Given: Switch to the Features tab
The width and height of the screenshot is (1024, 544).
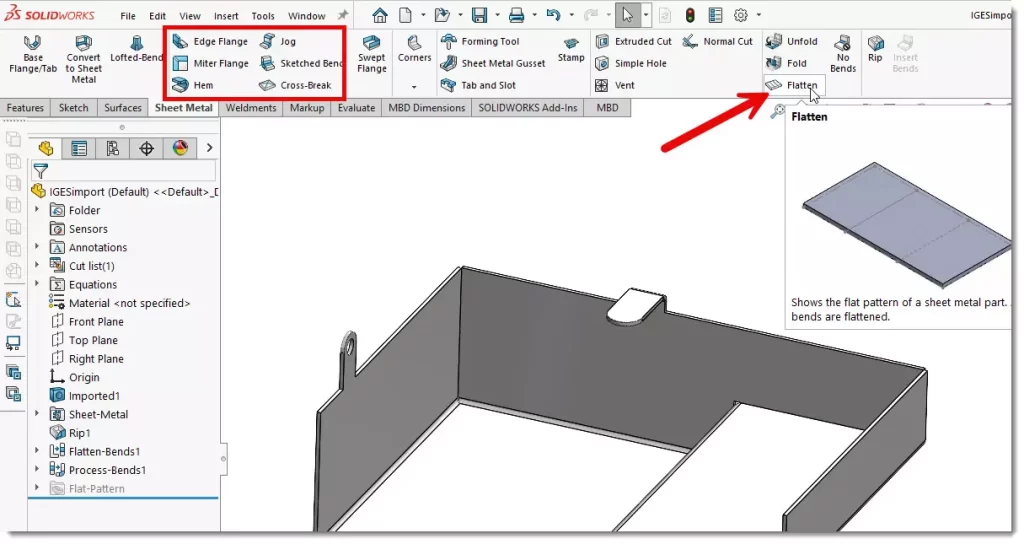Looking at the screenshot, I should click(x=25, y=108).
